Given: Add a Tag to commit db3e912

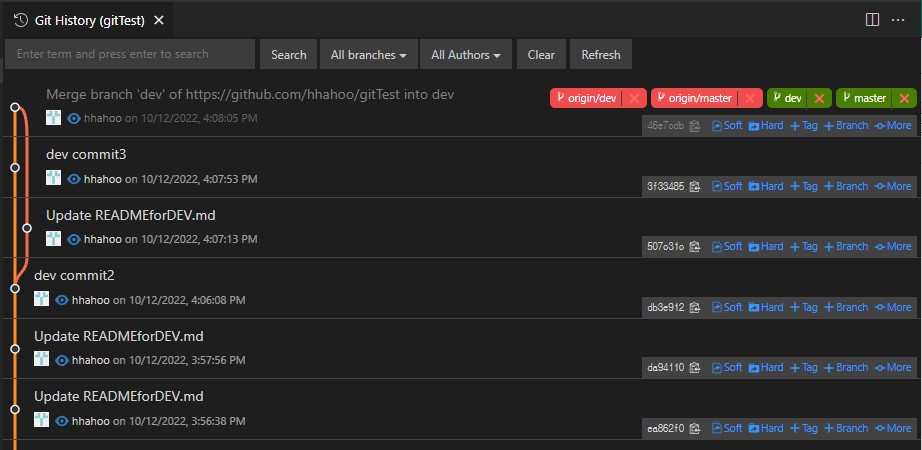Looking at the screenshot, I should (x=803, y=307).
